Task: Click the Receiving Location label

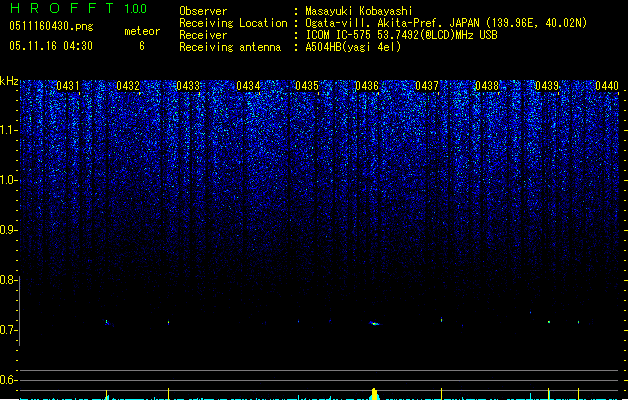Action: coord(233,23)
